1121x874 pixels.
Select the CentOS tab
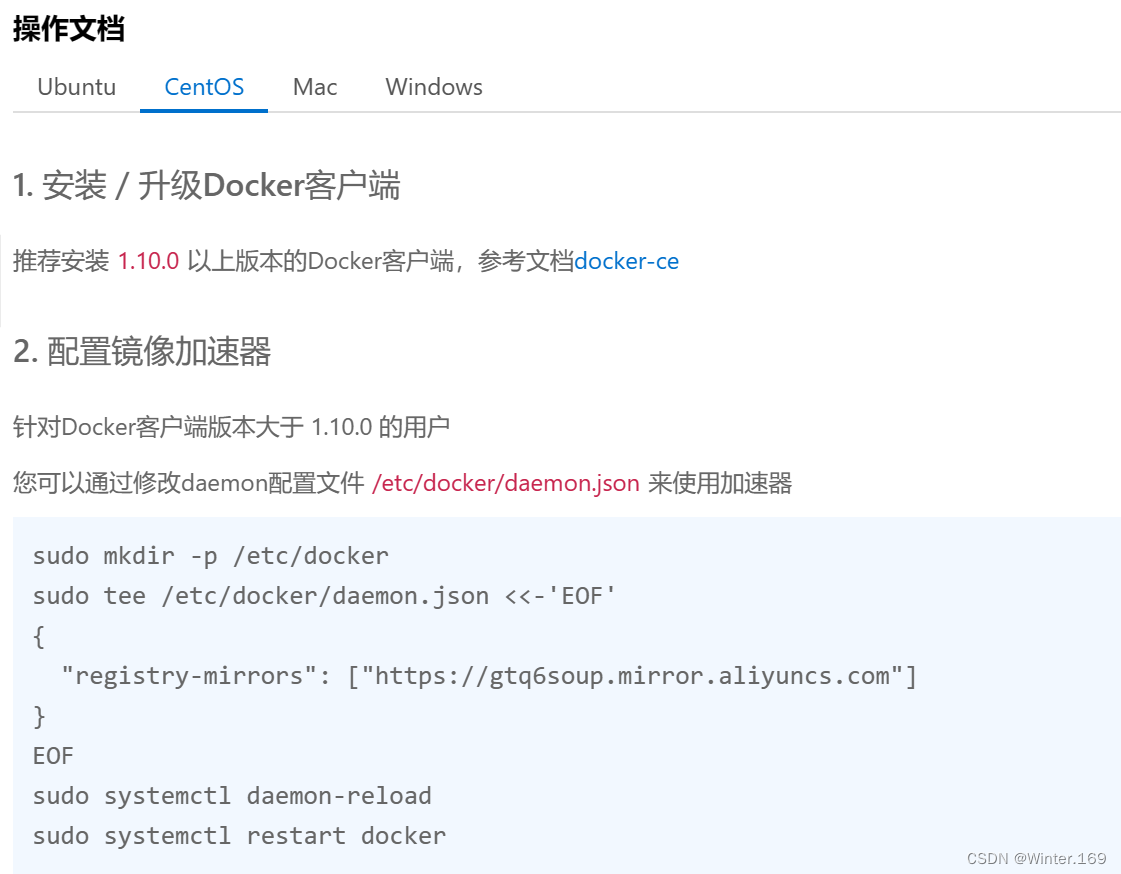click(x=203, y=87)
